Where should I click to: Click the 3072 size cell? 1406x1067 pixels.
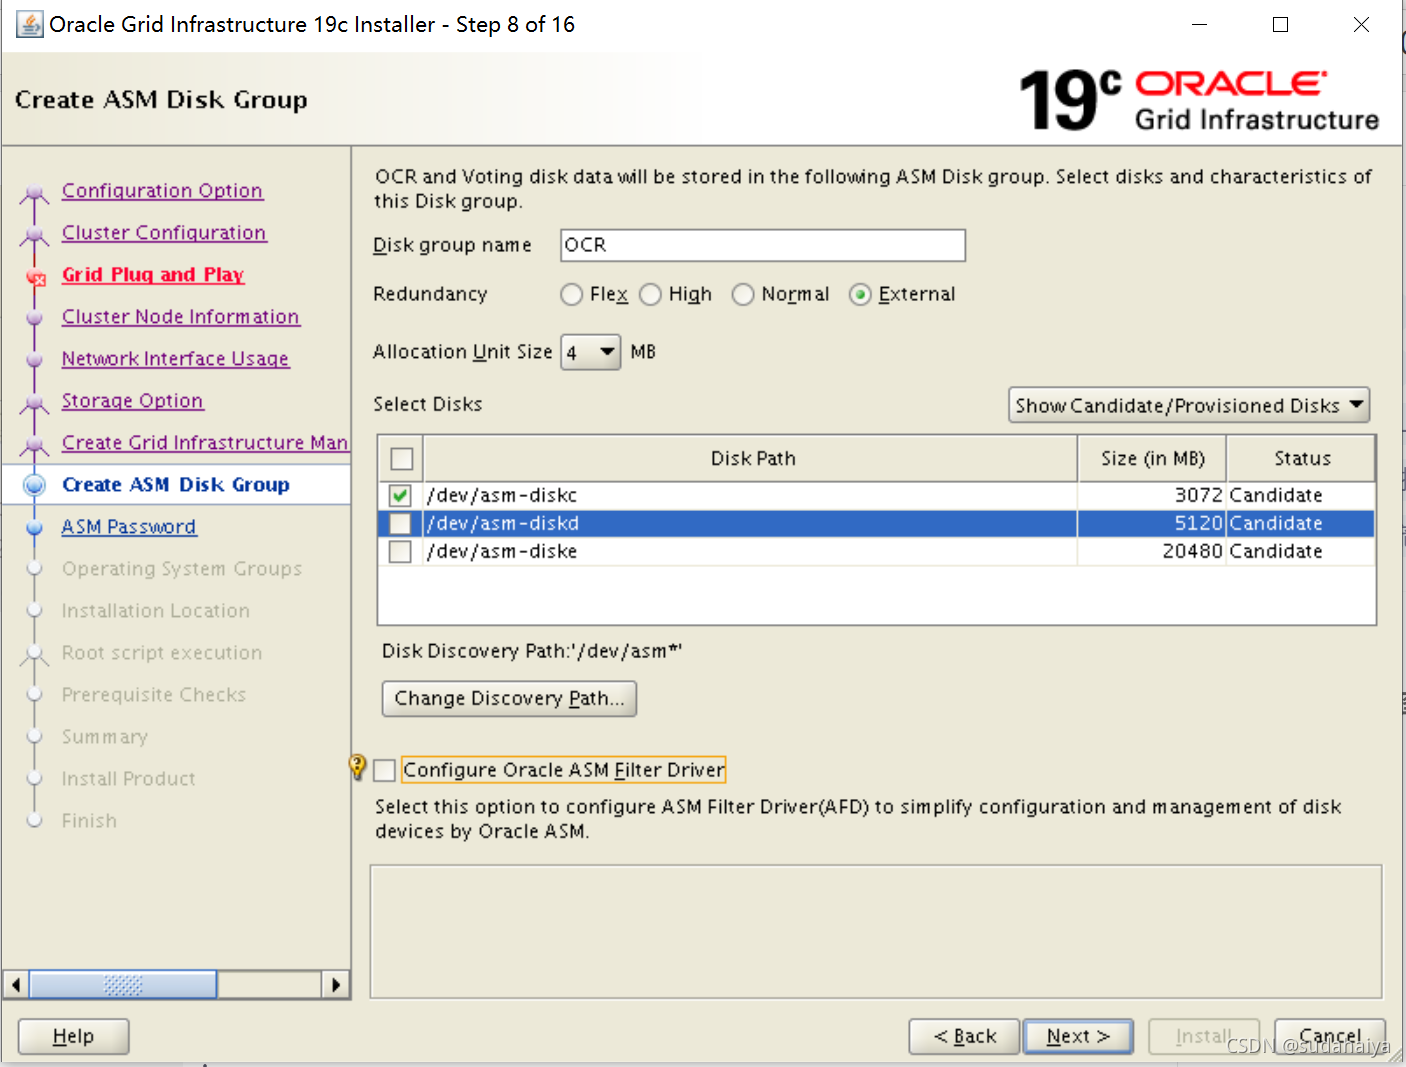(x=1152, y=495)
